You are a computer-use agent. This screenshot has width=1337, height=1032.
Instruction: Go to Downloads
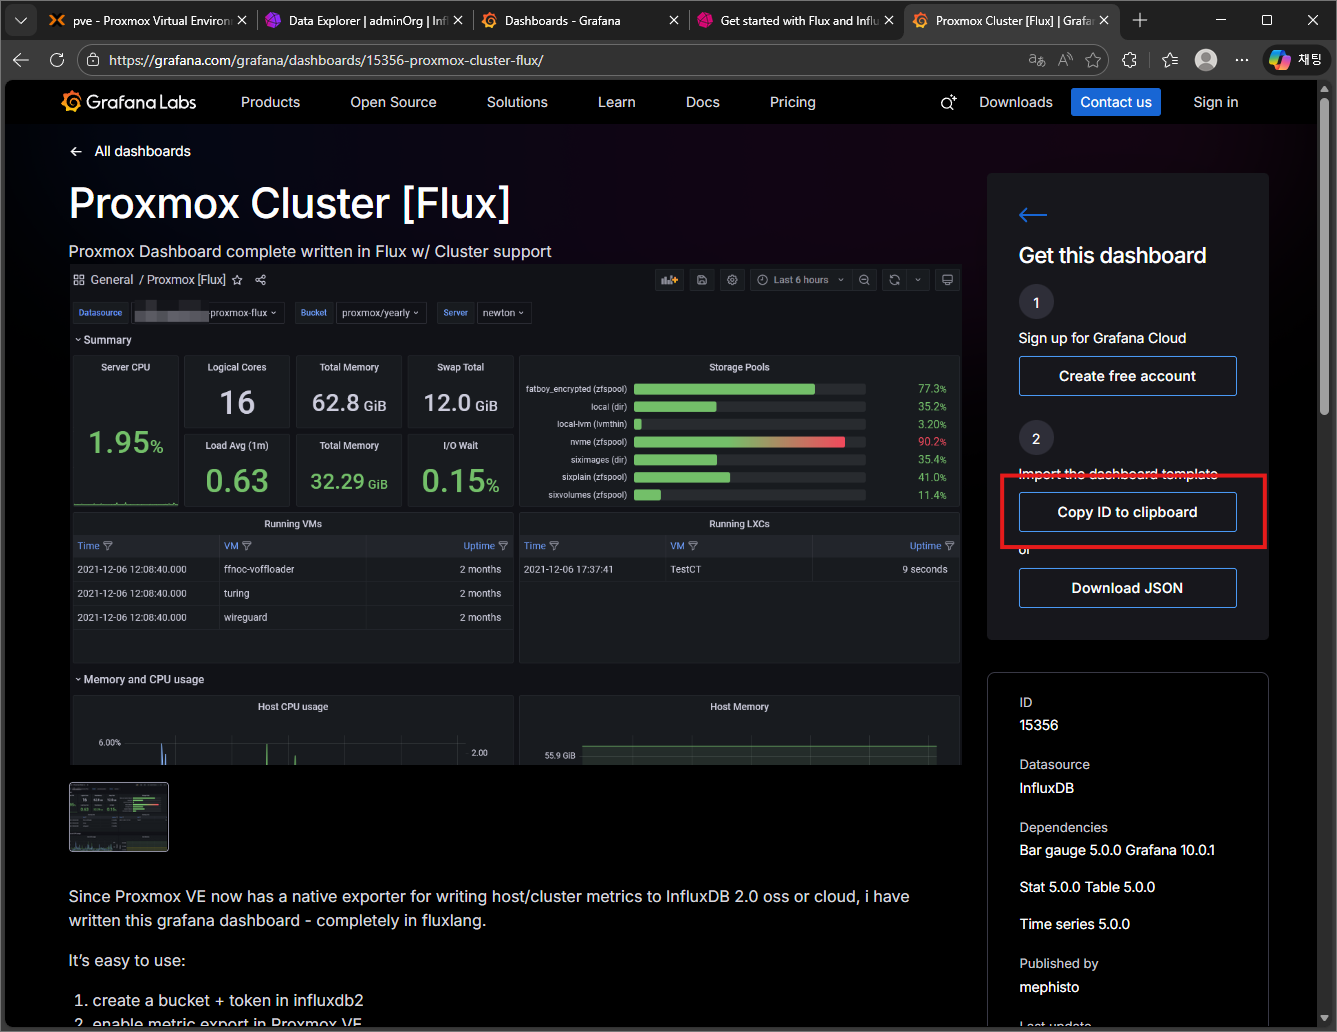point(1016,102)
